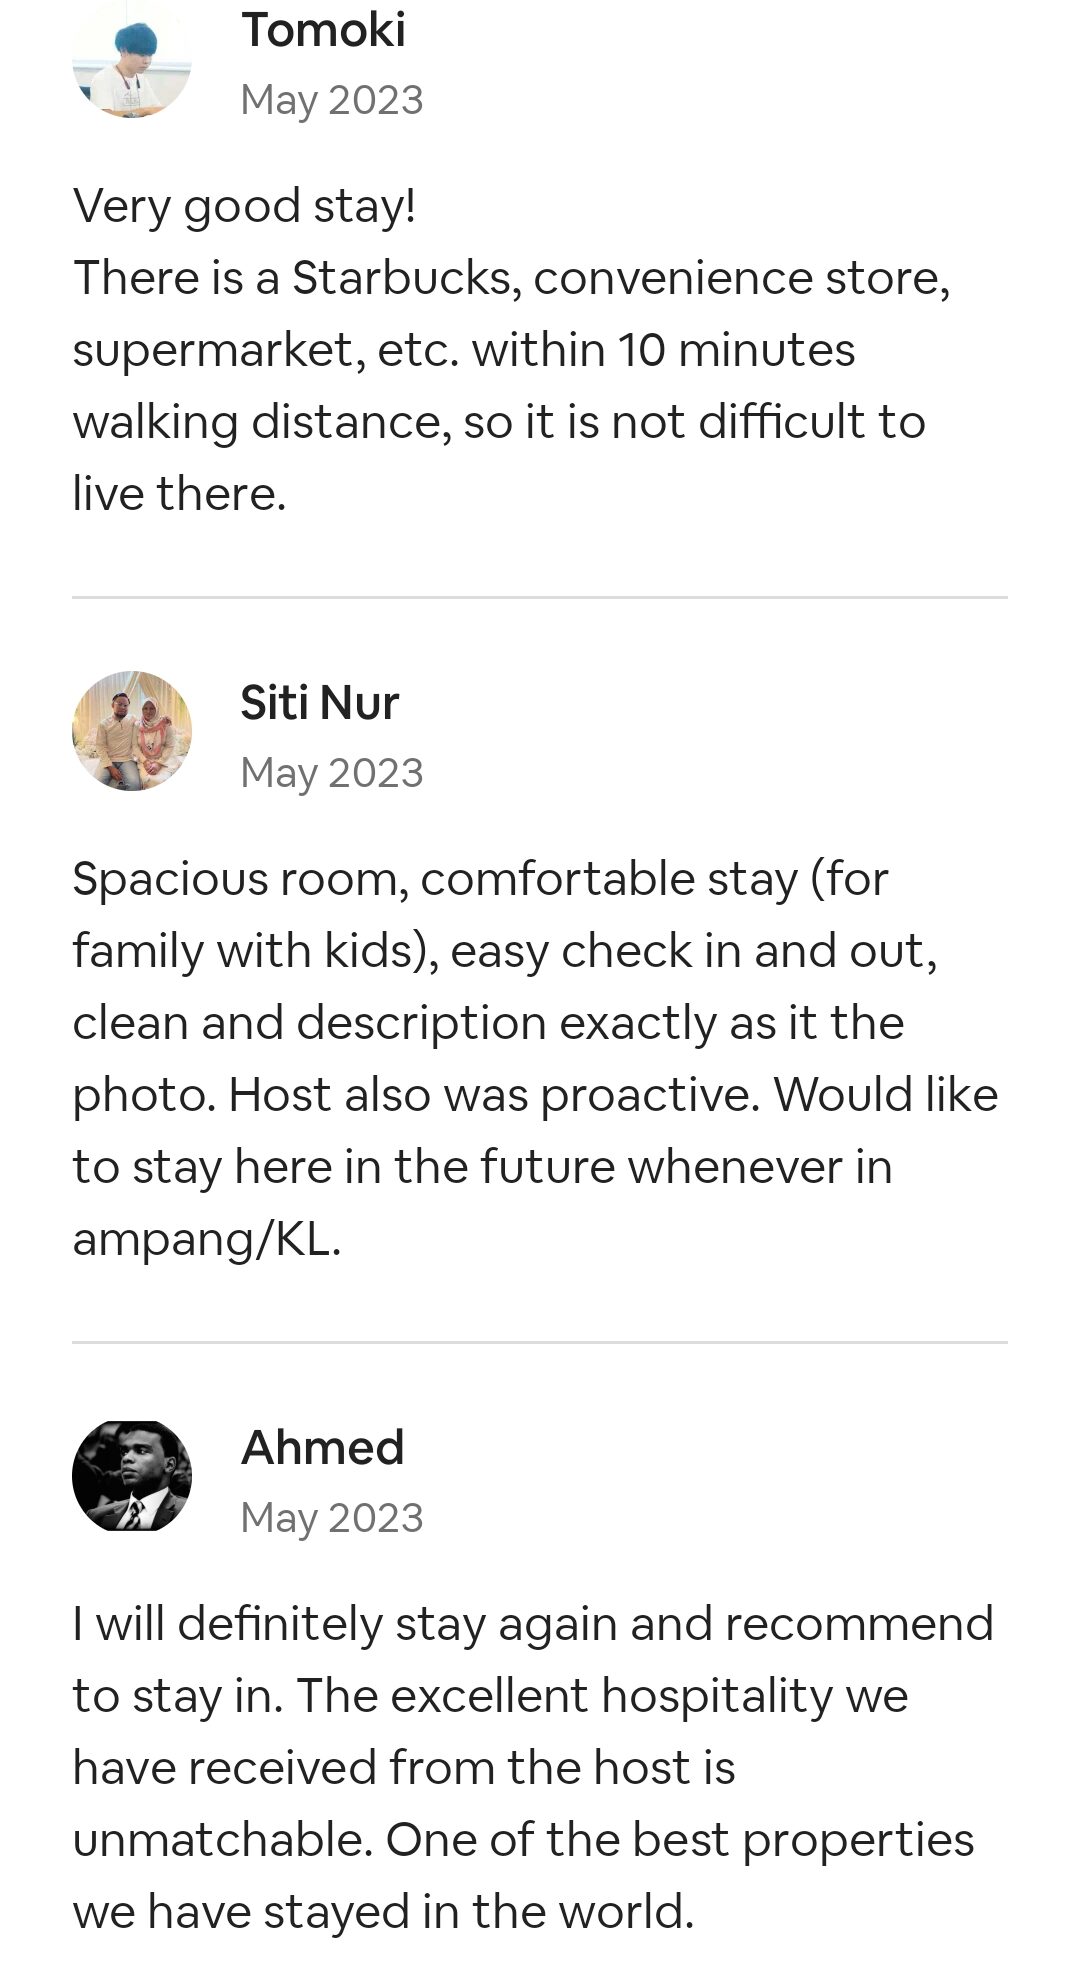Click divider line between Tomoki and Siti Nur
1080x1985 pixels.
pos(540,598)
